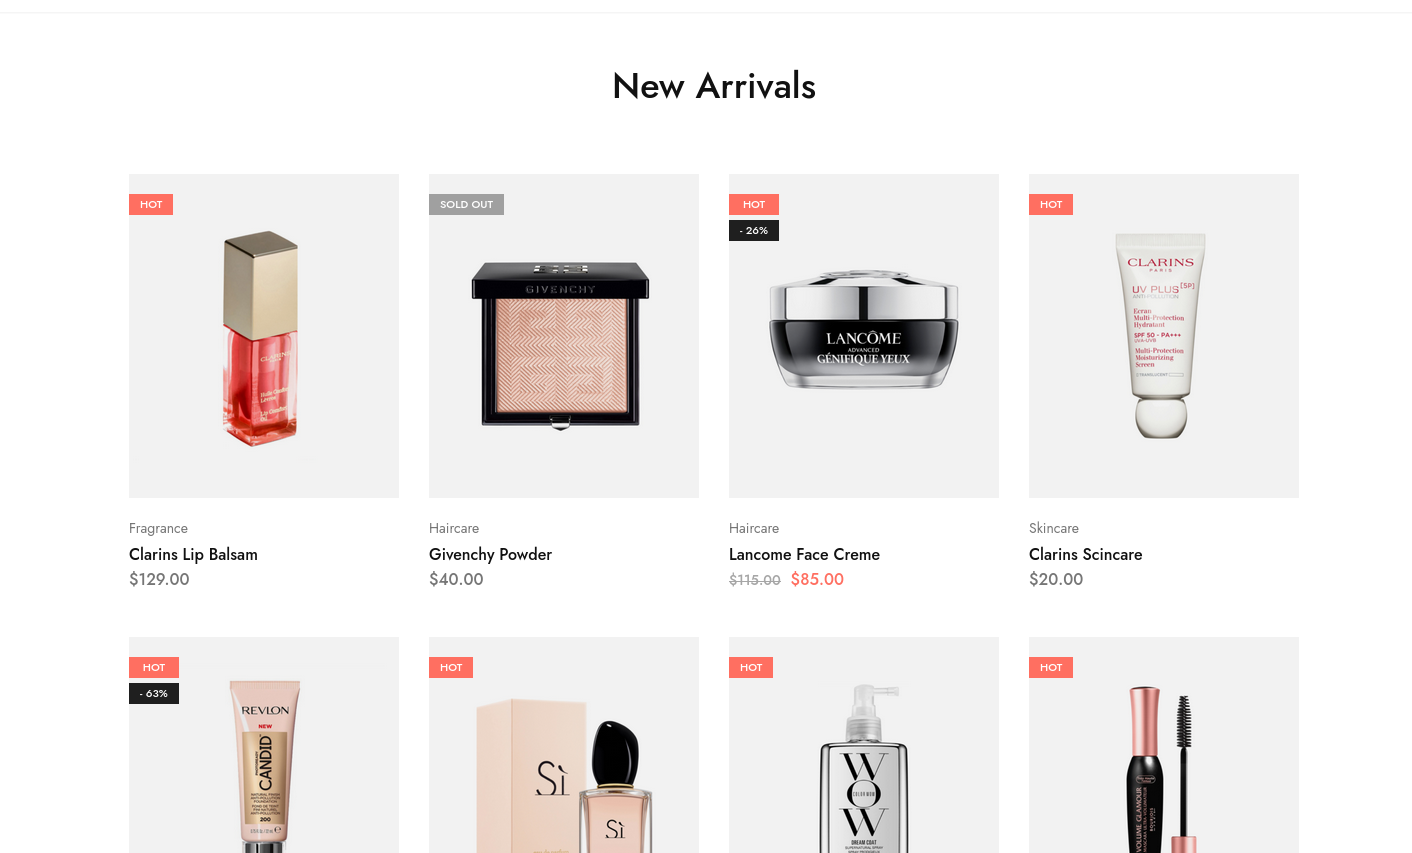Open the Si perfume bottle image
This screenshot has width=1412, height=853.
point(564,745)
